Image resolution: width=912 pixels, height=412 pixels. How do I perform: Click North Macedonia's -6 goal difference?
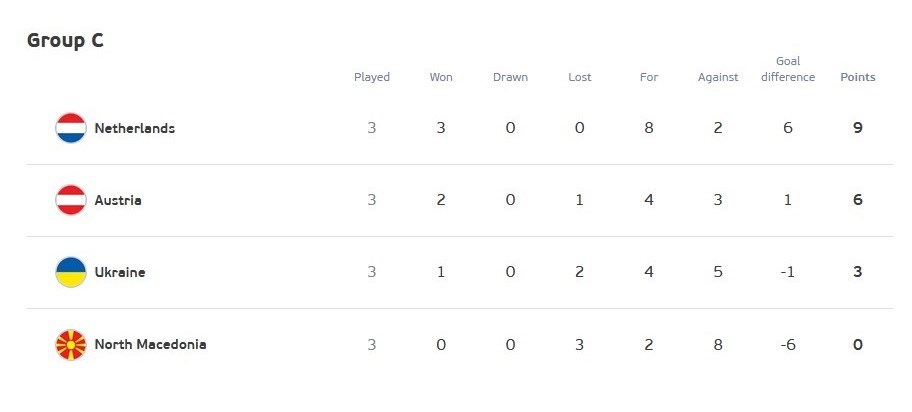click(x=788, y=345)
